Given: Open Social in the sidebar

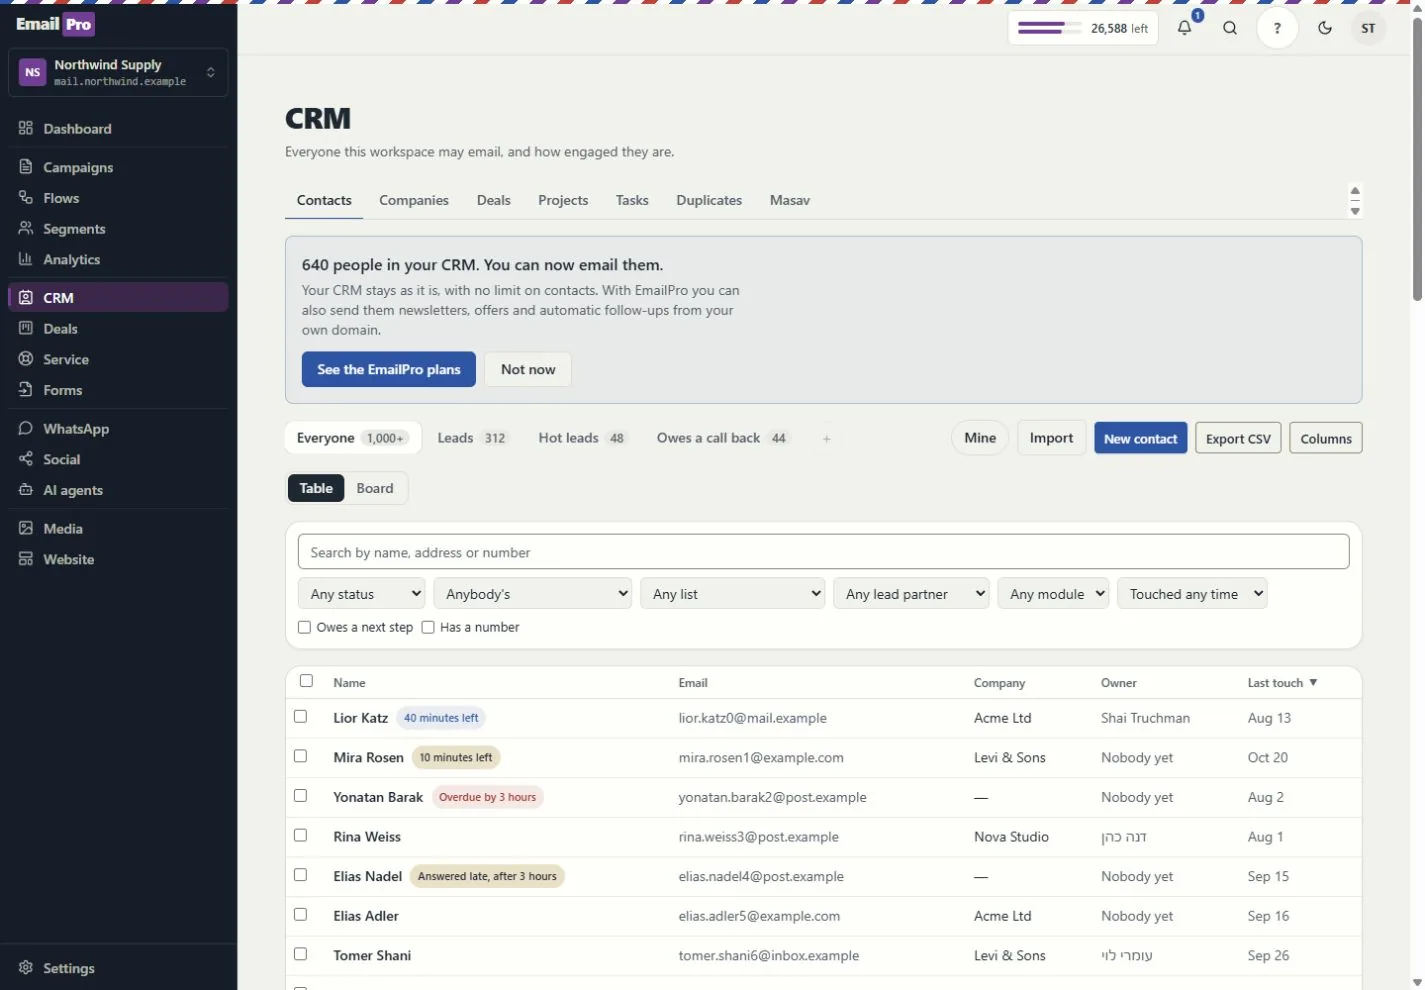Looking at the screenshot, I should (x=118, y=460).
